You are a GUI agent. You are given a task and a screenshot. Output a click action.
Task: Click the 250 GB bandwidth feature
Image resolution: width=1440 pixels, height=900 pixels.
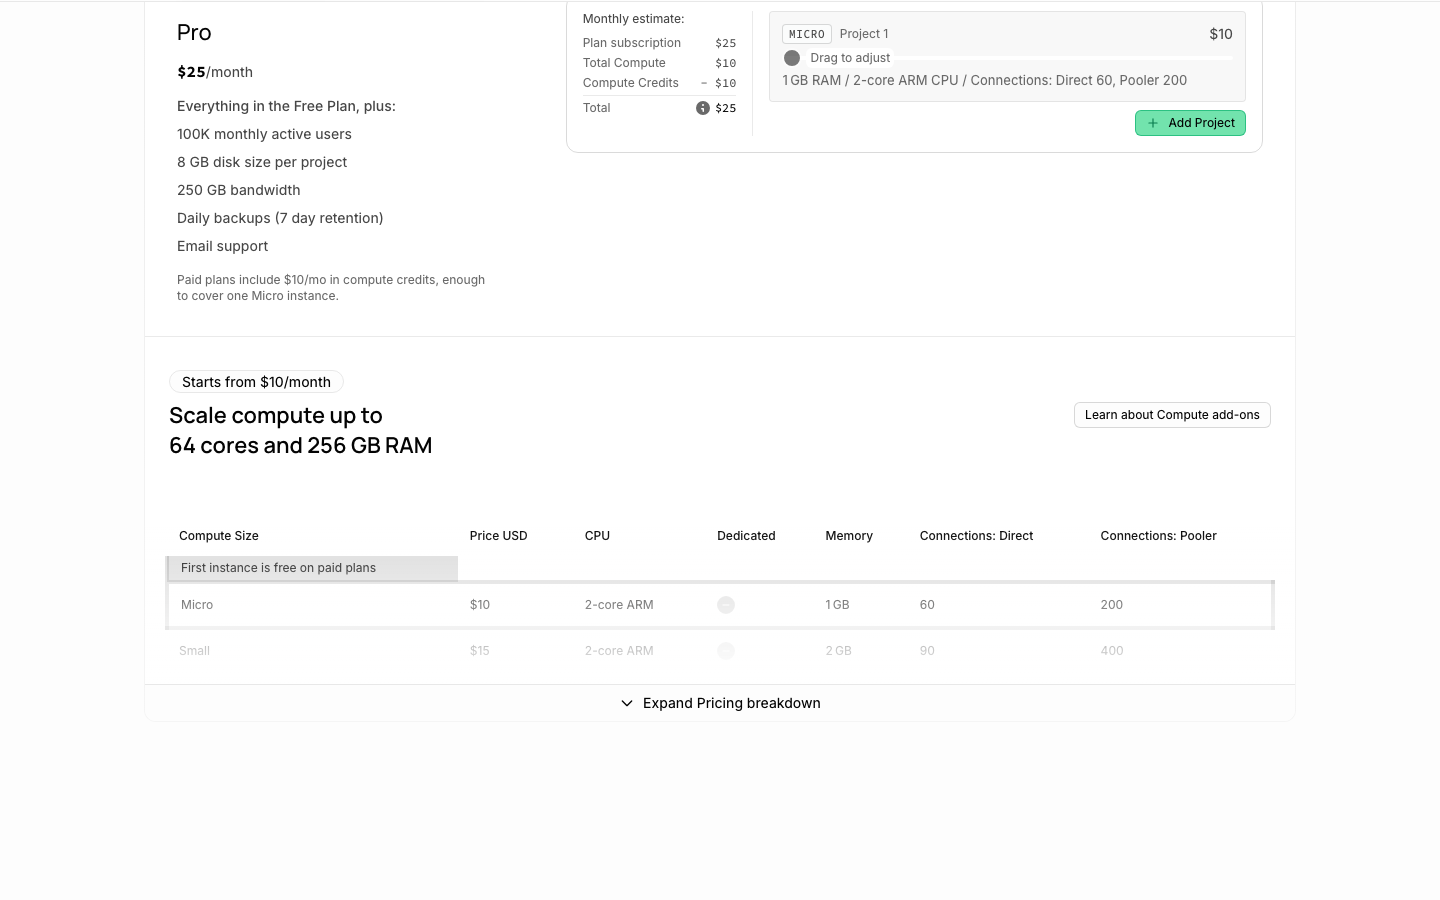238,190
